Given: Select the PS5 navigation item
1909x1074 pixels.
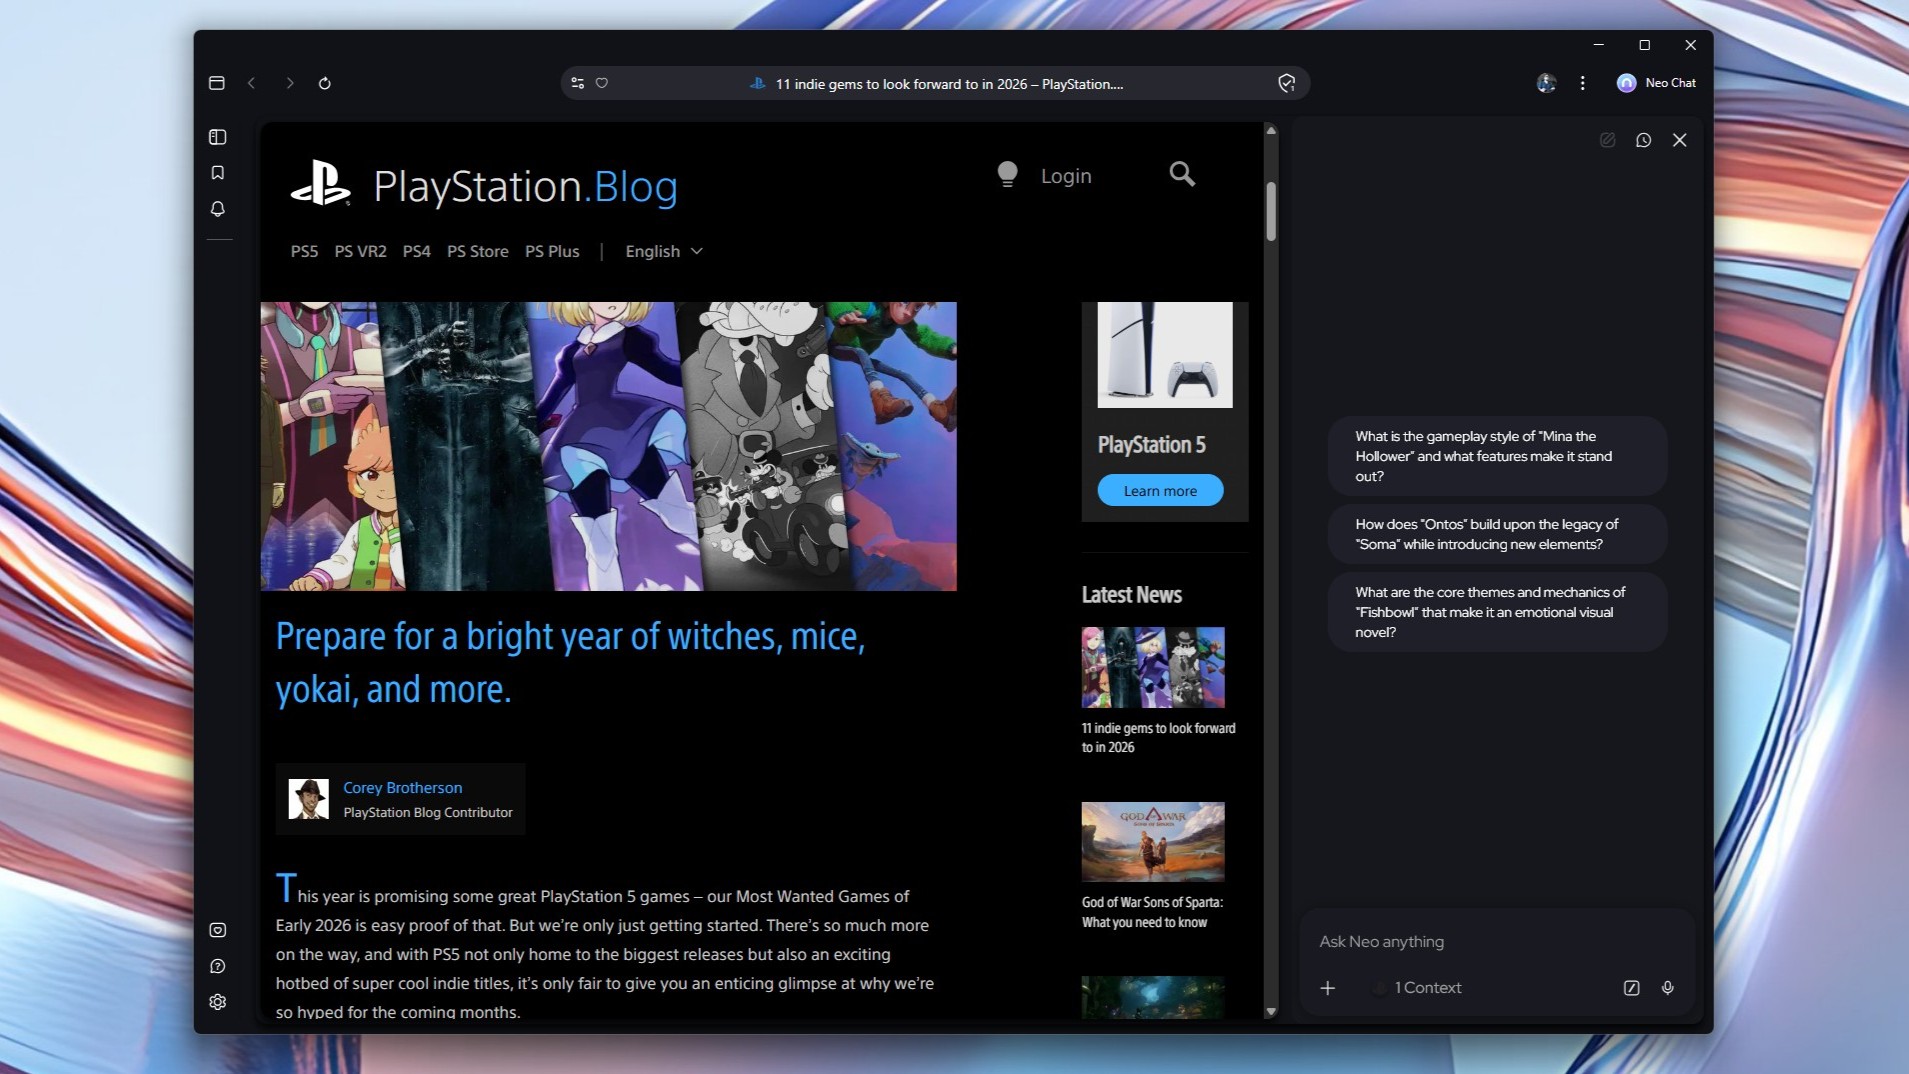Looking at the screenshot, I should pyautogui.click(x=304, y=251).
